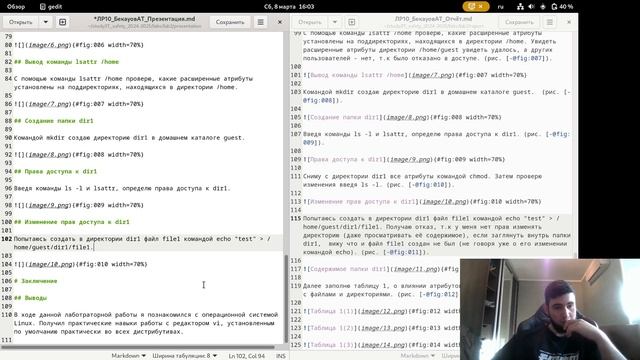The height and width of the screenshot is (360, 640).
Task: Close the right gedit Отчёт window
Action: tap(569, 22)
